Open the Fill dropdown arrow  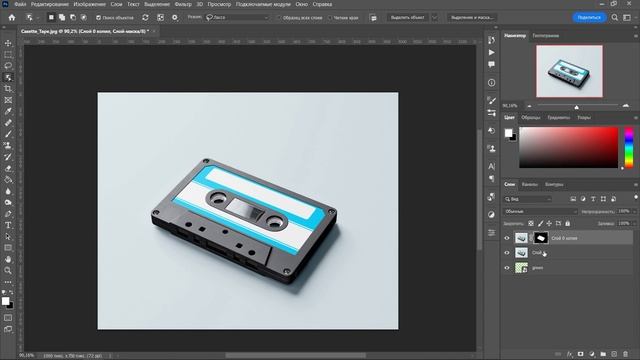tap(634, 223)
